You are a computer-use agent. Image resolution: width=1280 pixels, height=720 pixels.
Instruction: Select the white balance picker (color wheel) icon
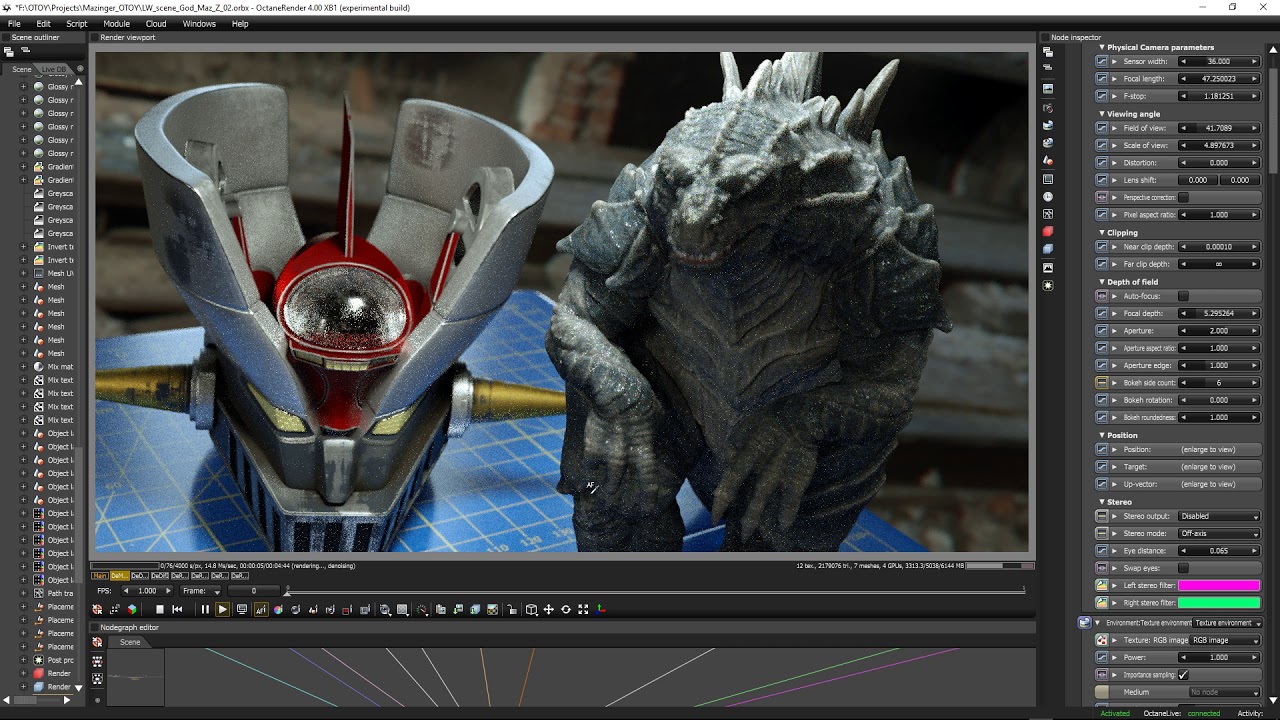278,609
